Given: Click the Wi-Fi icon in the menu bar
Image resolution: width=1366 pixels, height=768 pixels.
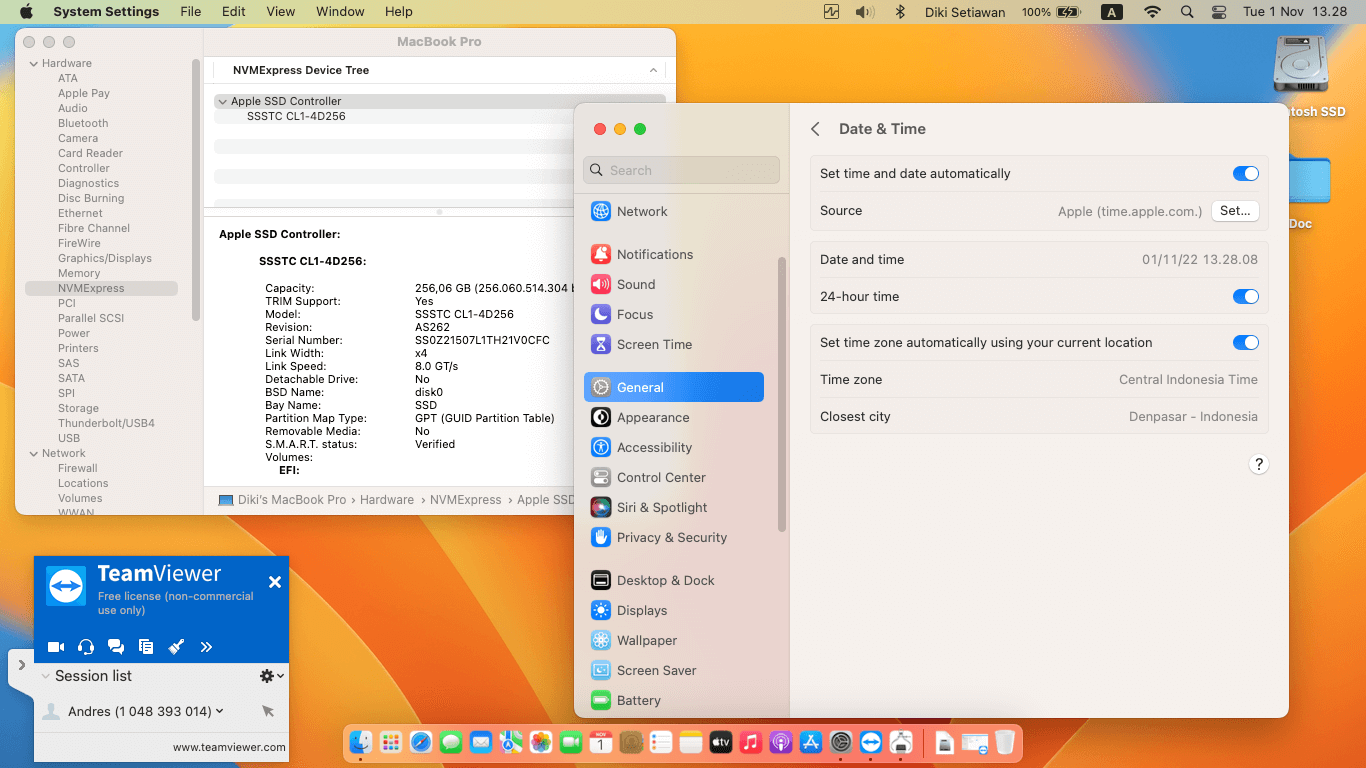Looking at the screenshot, I should point(1153,12).
